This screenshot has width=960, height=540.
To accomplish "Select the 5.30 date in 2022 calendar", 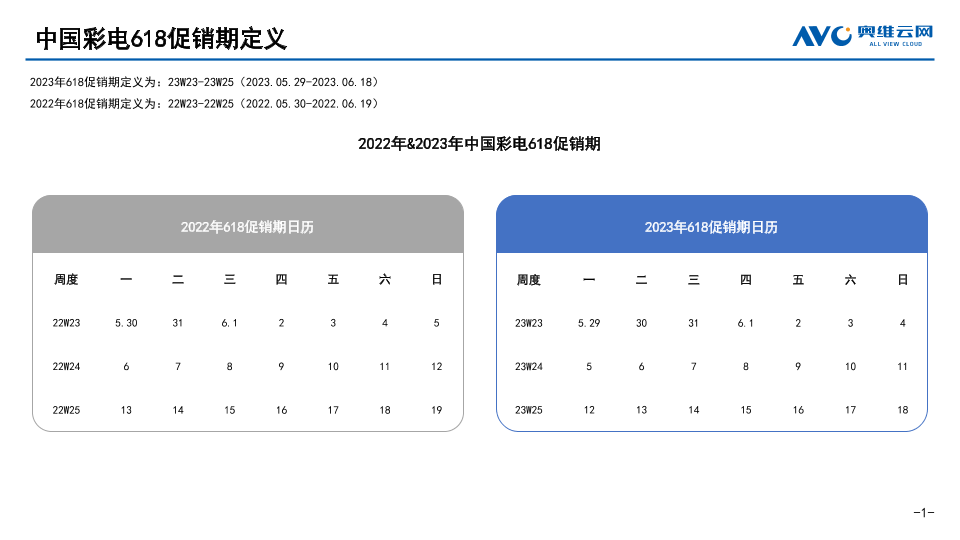I will [x=126, y=323].
